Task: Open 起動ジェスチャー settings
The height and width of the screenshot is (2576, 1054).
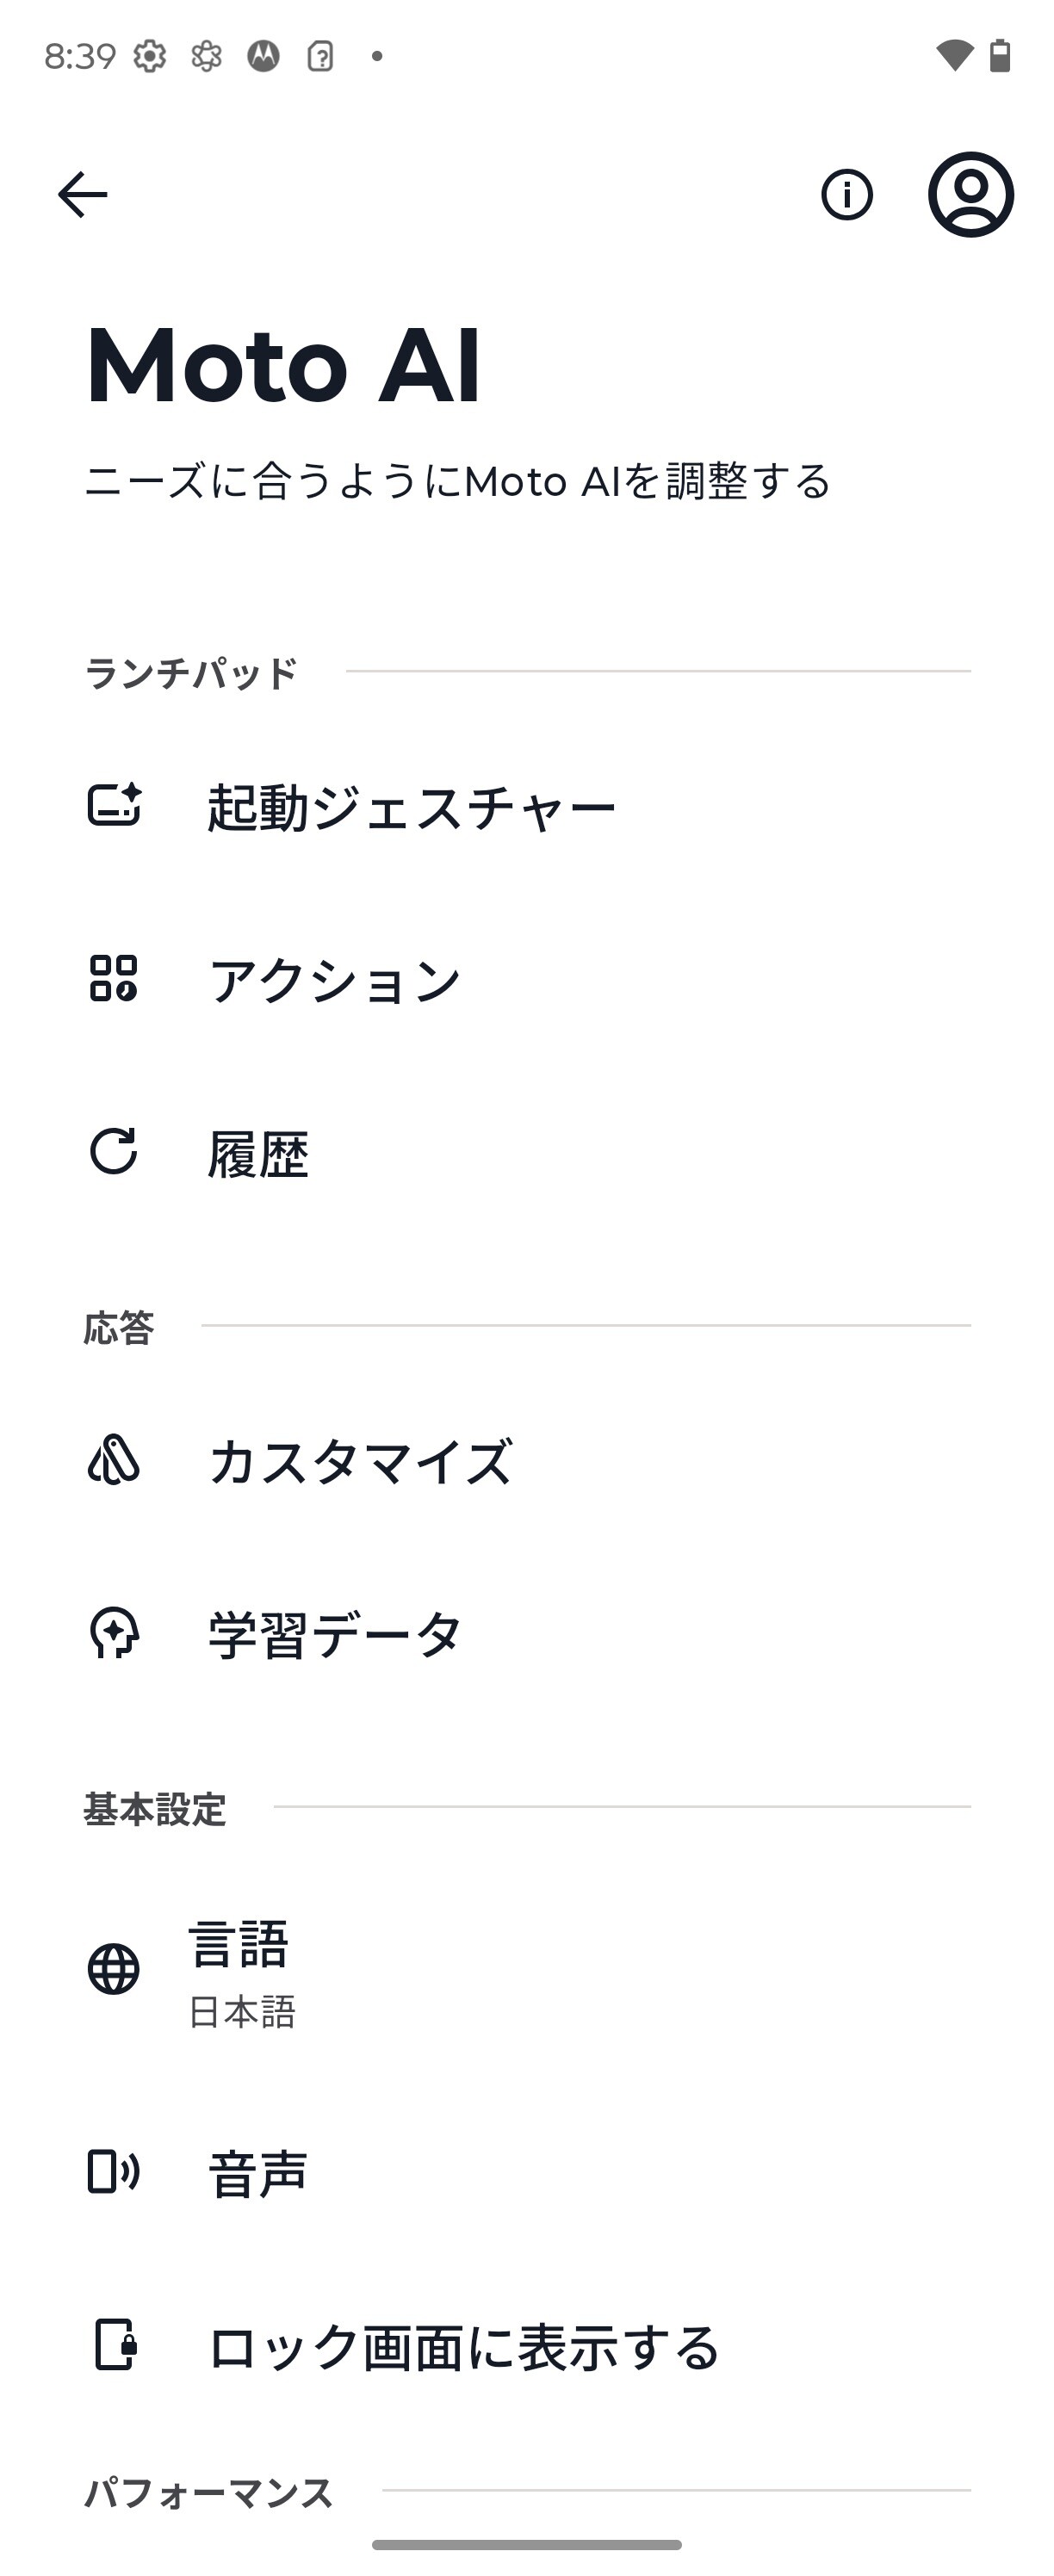Action: click(x=411, y=807)
